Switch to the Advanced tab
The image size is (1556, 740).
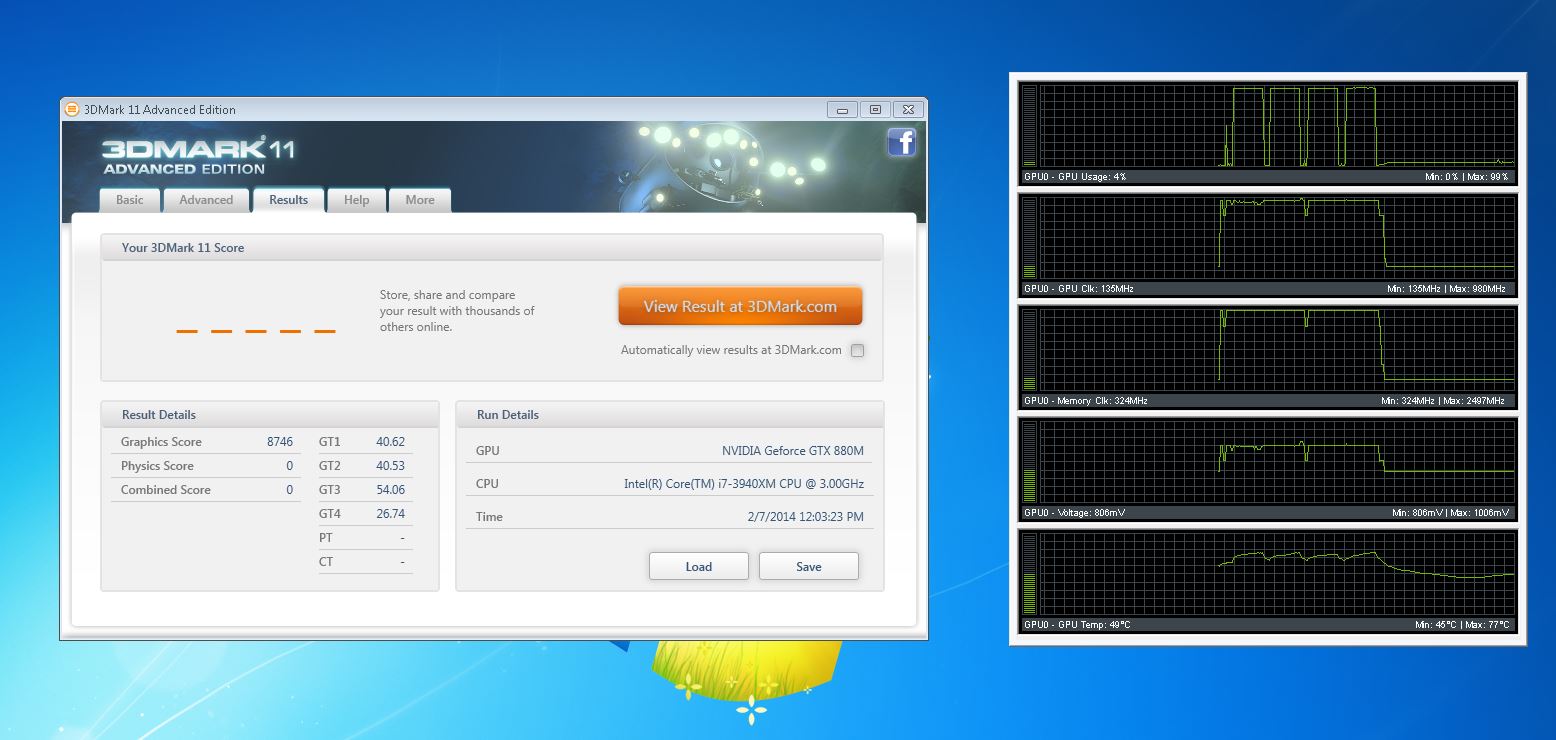pyautogui.click(x=206, y=200)
